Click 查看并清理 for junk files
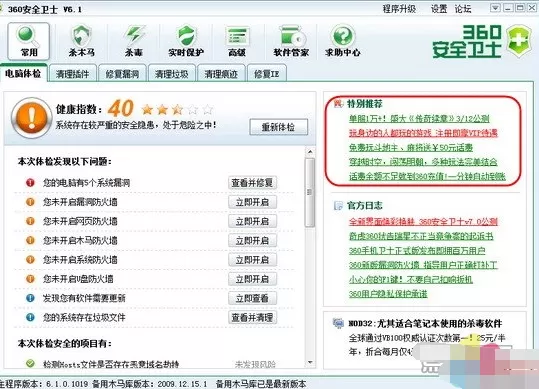Viewport: 539px width, 389px height. (252, 318)
